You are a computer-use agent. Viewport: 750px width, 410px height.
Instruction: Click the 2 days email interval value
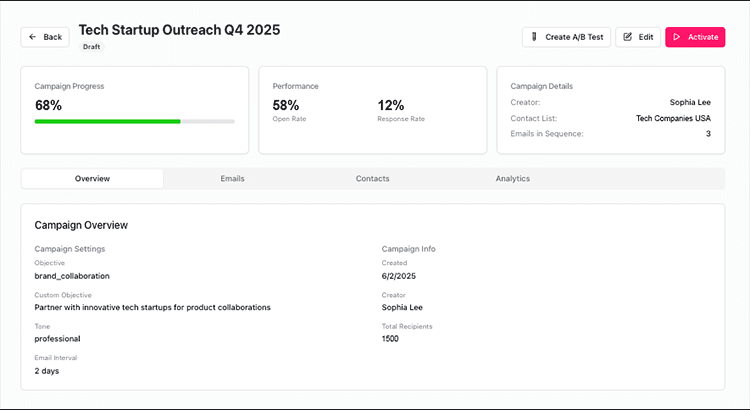tap(47, 370)
